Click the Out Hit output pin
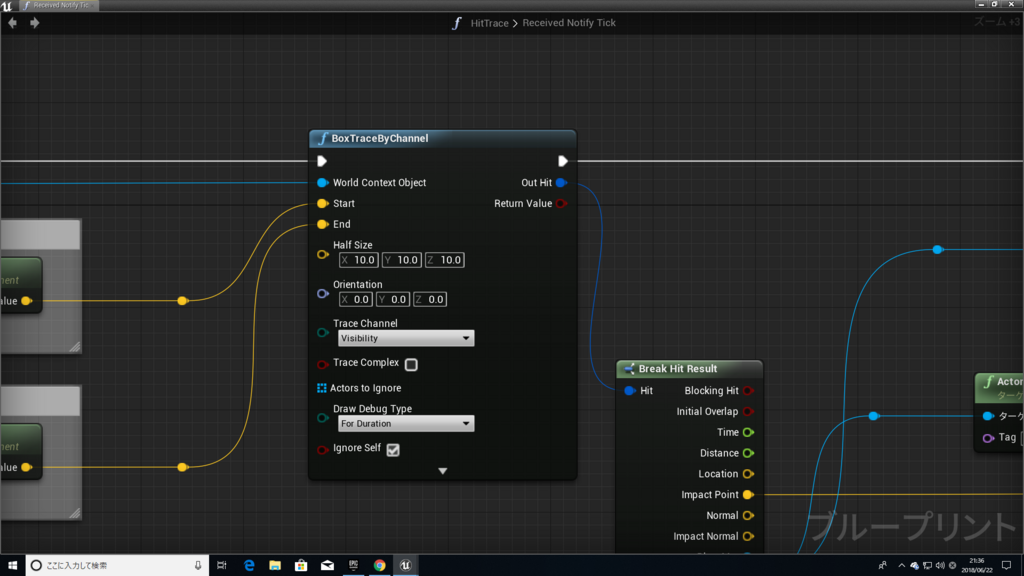The image size is (1024, 576). (x=562, y=183)
